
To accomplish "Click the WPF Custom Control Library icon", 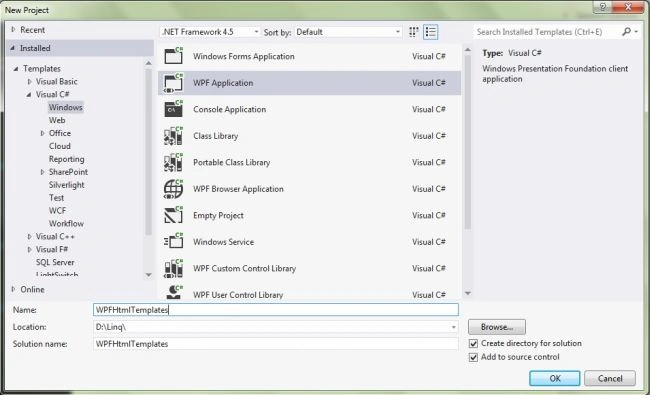I will pos(173,268).
